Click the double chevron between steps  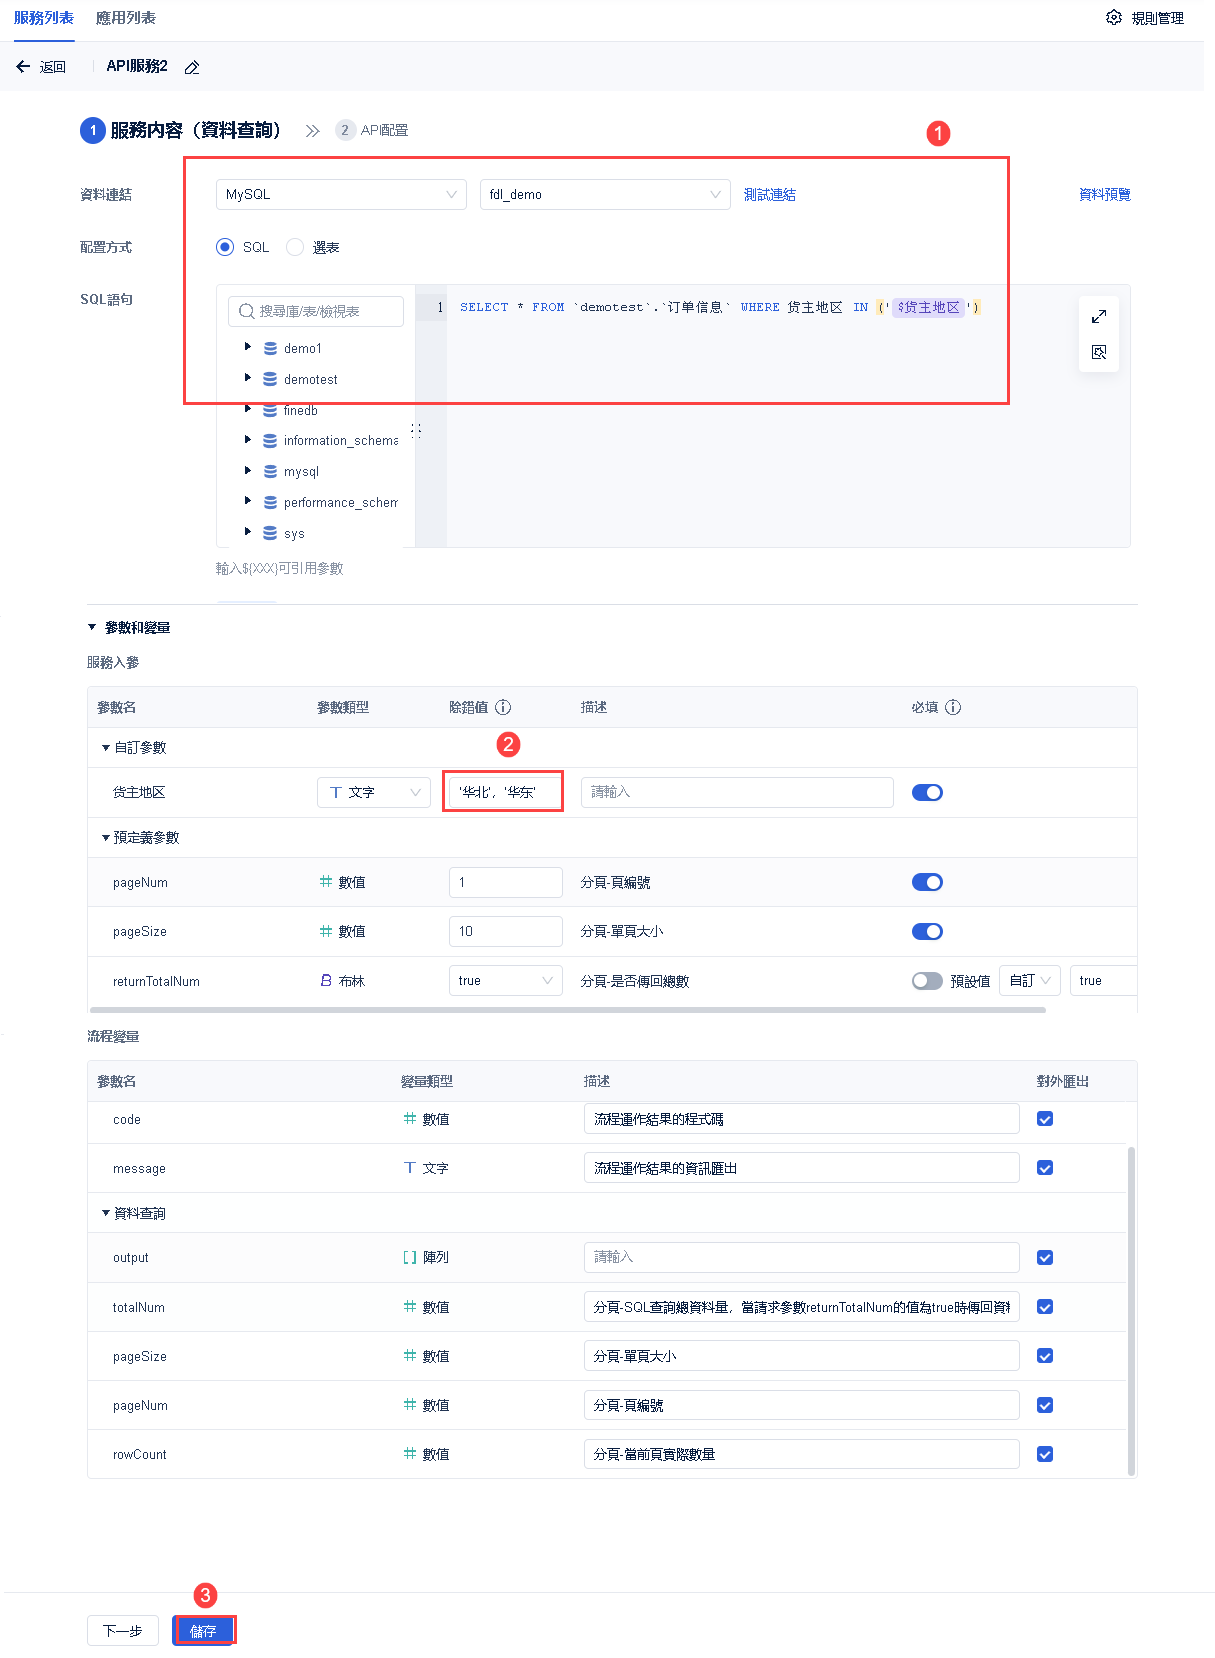313,131
